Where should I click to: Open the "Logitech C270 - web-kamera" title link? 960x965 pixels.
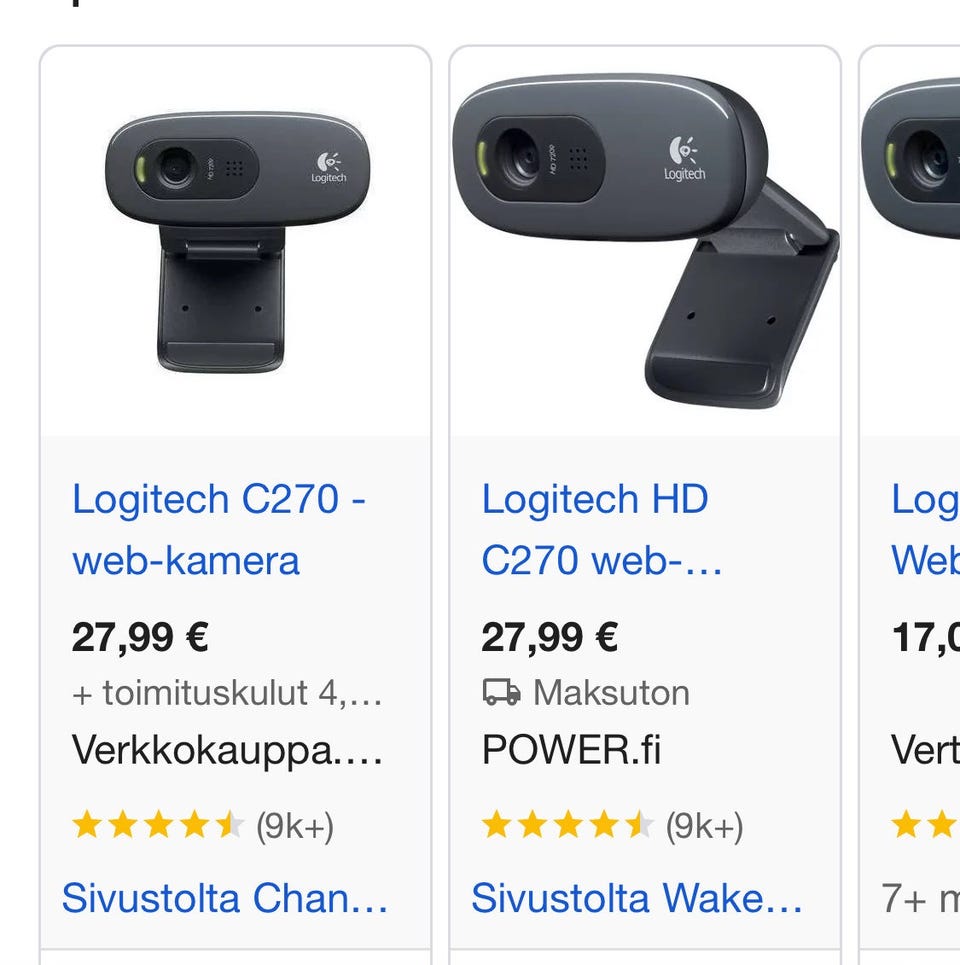click(x=218, y=529)
